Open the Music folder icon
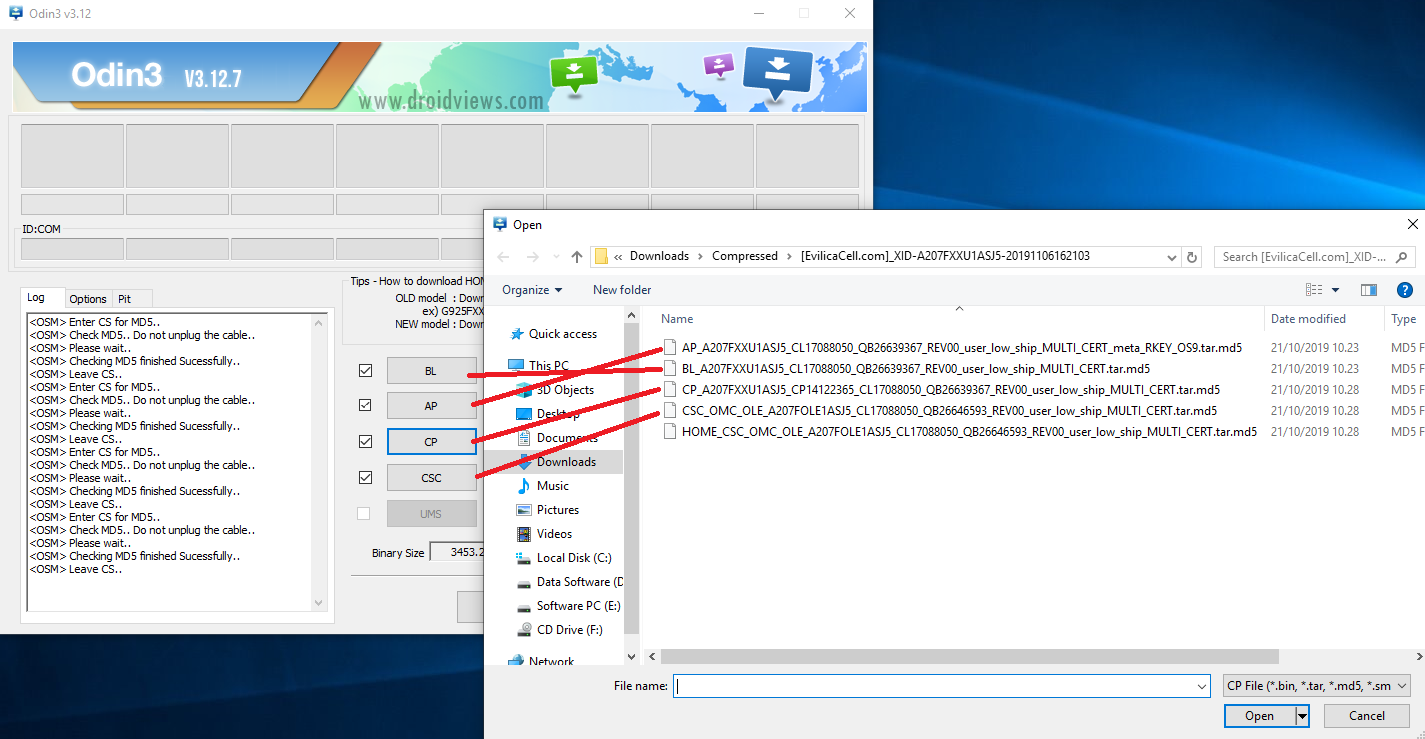Viewport: 1425px width, 739px height. point(525,485)
